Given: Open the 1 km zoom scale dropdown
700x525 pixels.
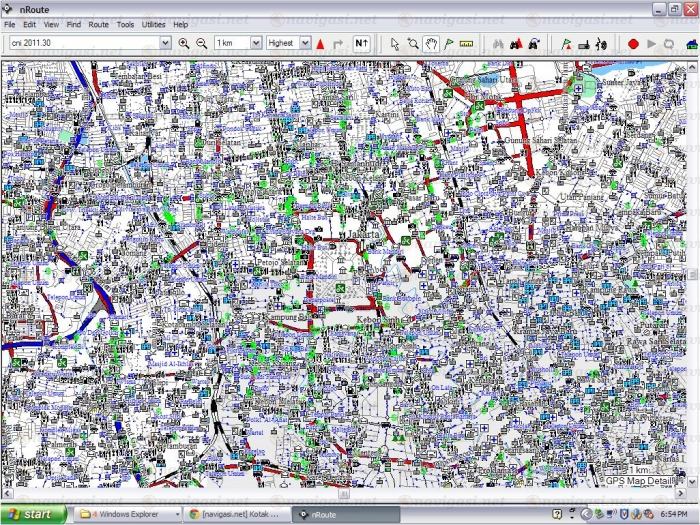Looking at the screenshot, I should (256, 44).
